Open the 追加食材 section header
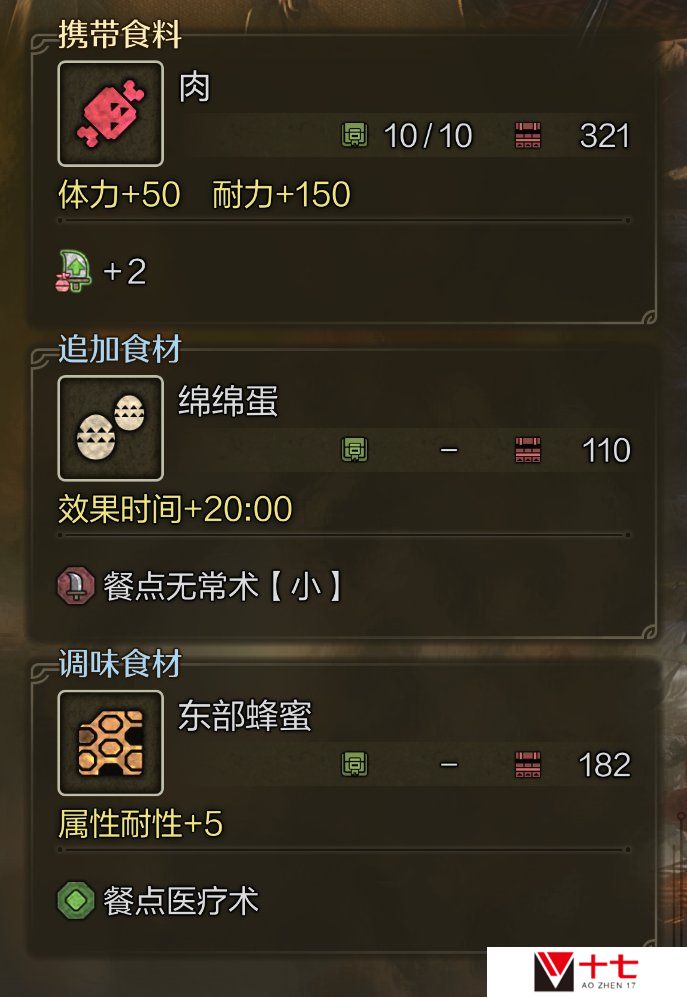 (120, 348)
